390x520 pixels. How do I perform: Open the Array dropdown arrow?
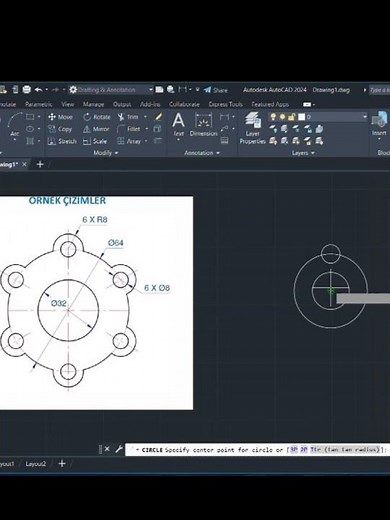[146, 141]
